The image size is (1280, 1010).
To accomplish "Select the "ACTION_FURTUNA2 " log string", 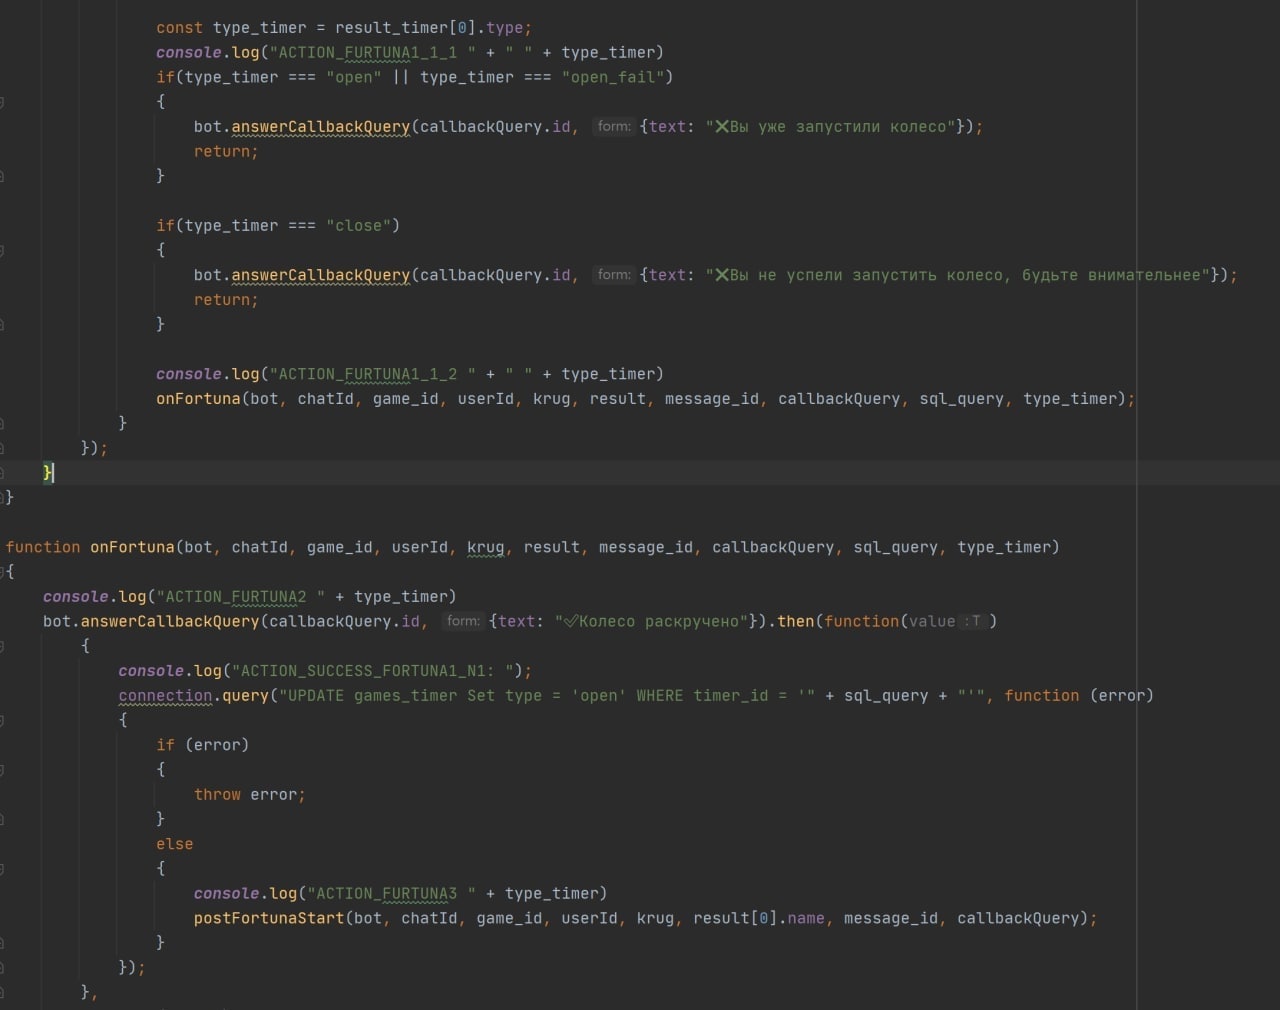I will click(241, 597).
